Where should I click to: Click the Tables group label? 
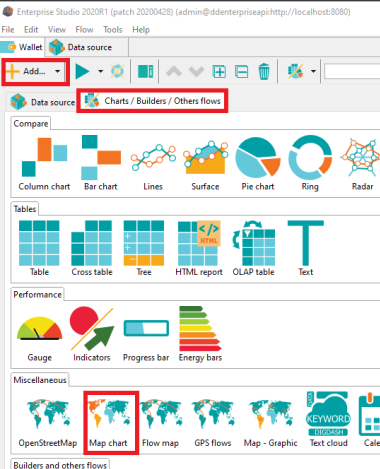click(x=25, y=209)
